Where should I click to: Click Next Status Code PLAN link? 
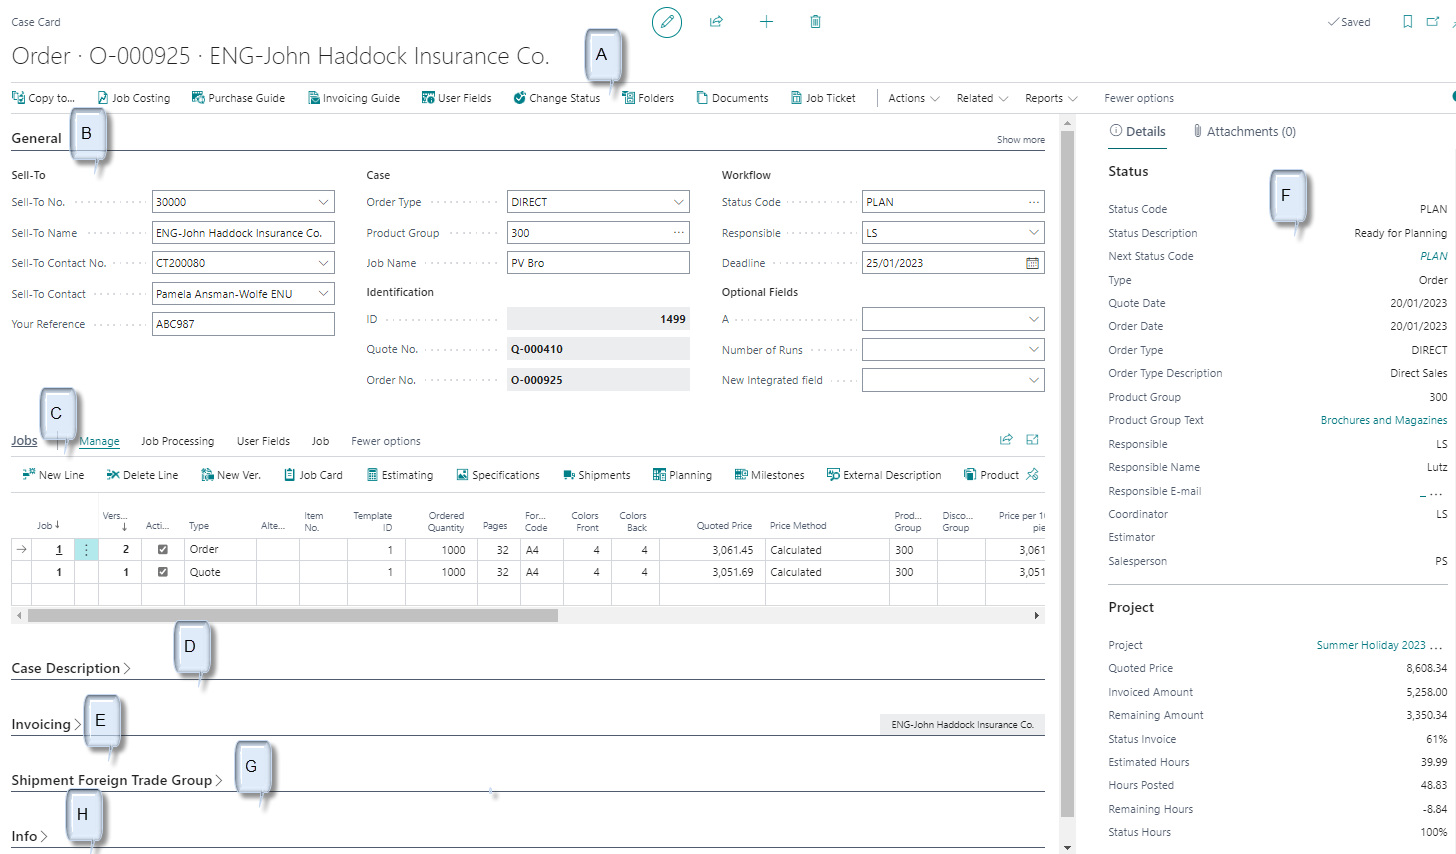(1433, 256)
